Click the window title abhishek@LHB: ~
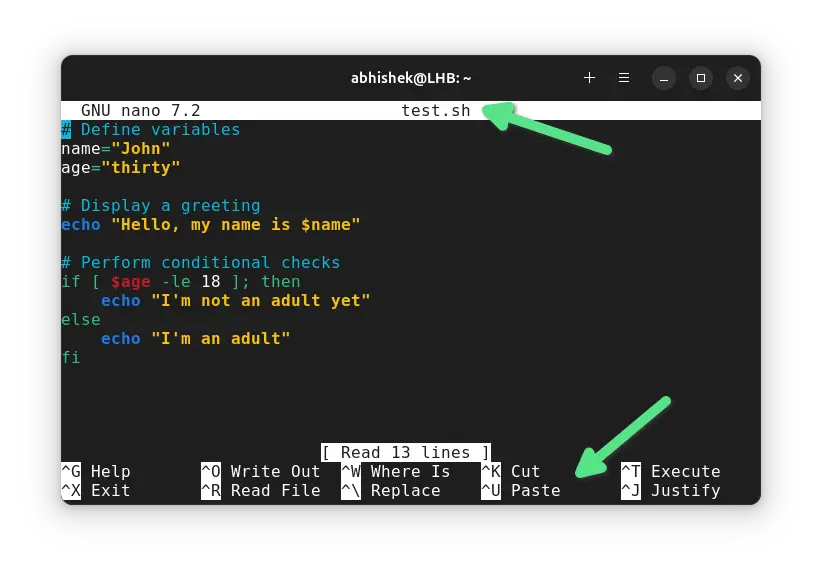The width and height of the screenshot is (822, 572). tap(411, 78)
